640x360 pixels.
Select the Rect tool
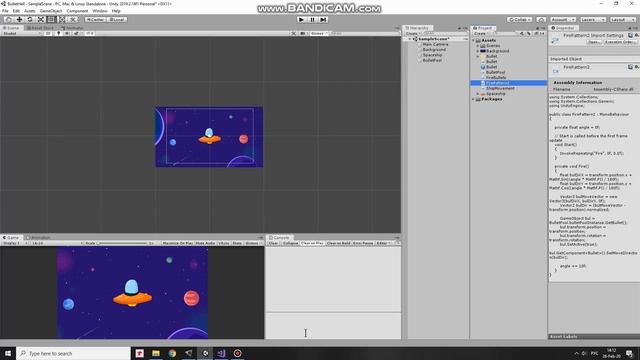[51, 19]
